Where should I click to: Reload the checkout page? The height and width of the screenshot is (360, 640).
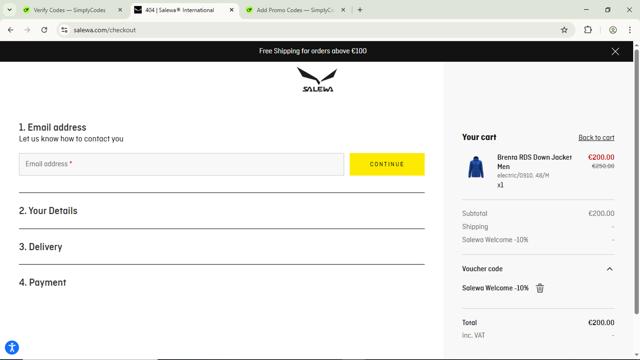pyautogui.click(x=44, y=30)
